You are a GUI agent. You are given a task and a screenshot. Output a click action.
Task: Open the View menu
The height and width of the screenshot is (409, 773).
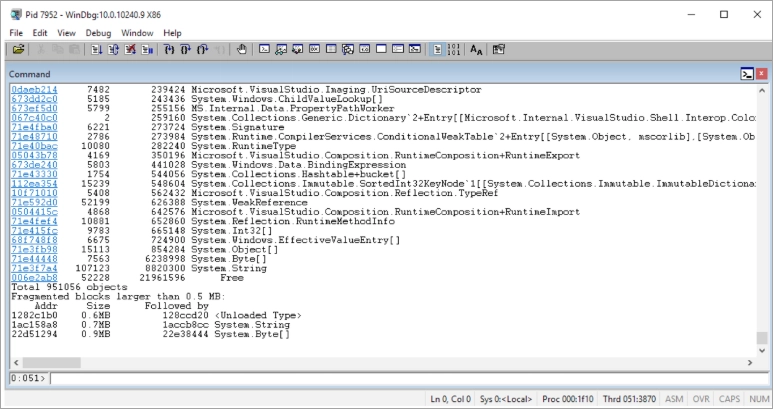(x=67, y=33)
